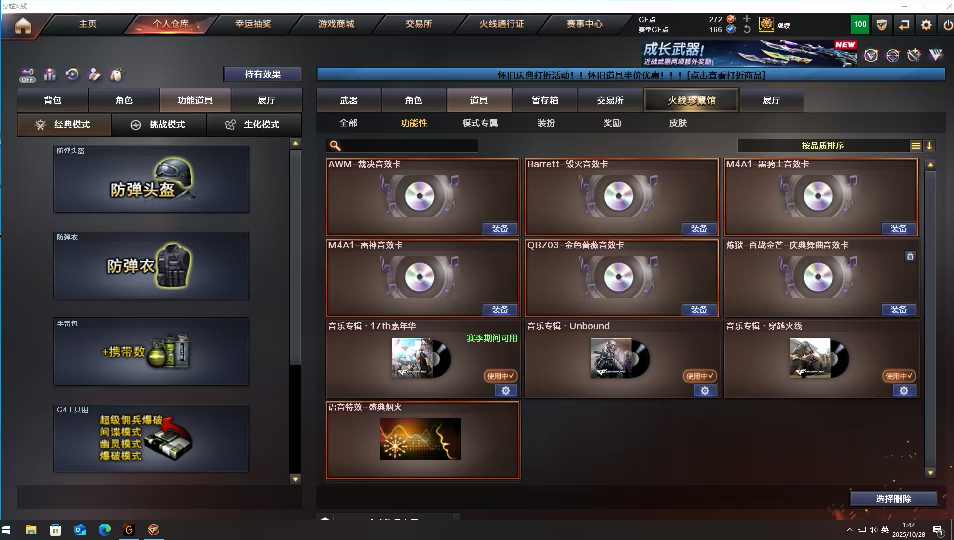The width and height of the screenshot is (954, 540).
Task: Click the person-with-pencil edit icon
Action: 94,74
